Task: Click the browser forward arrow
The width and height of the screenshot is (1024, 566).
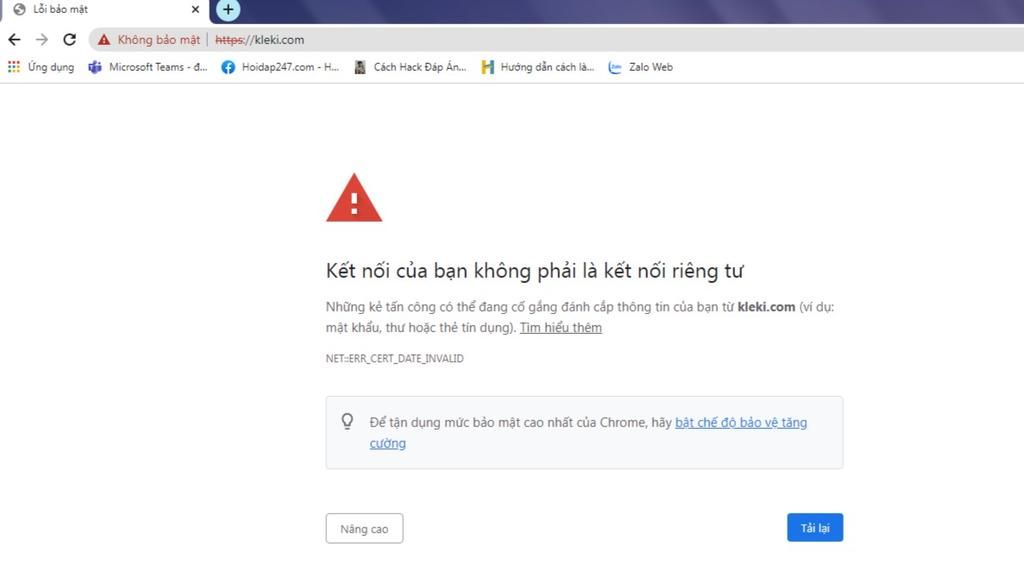Action: tap(42, 40)
